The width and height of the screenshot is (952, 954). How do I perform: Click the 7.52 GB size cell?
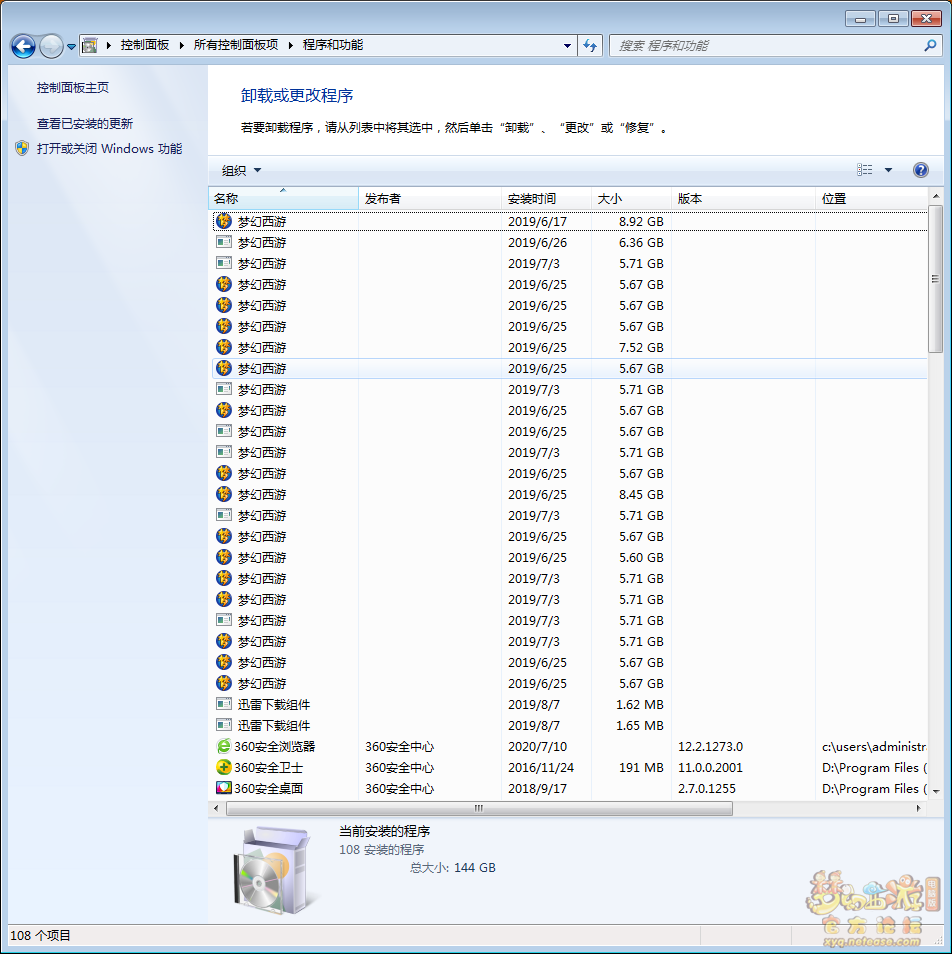(x=641, y=347)
